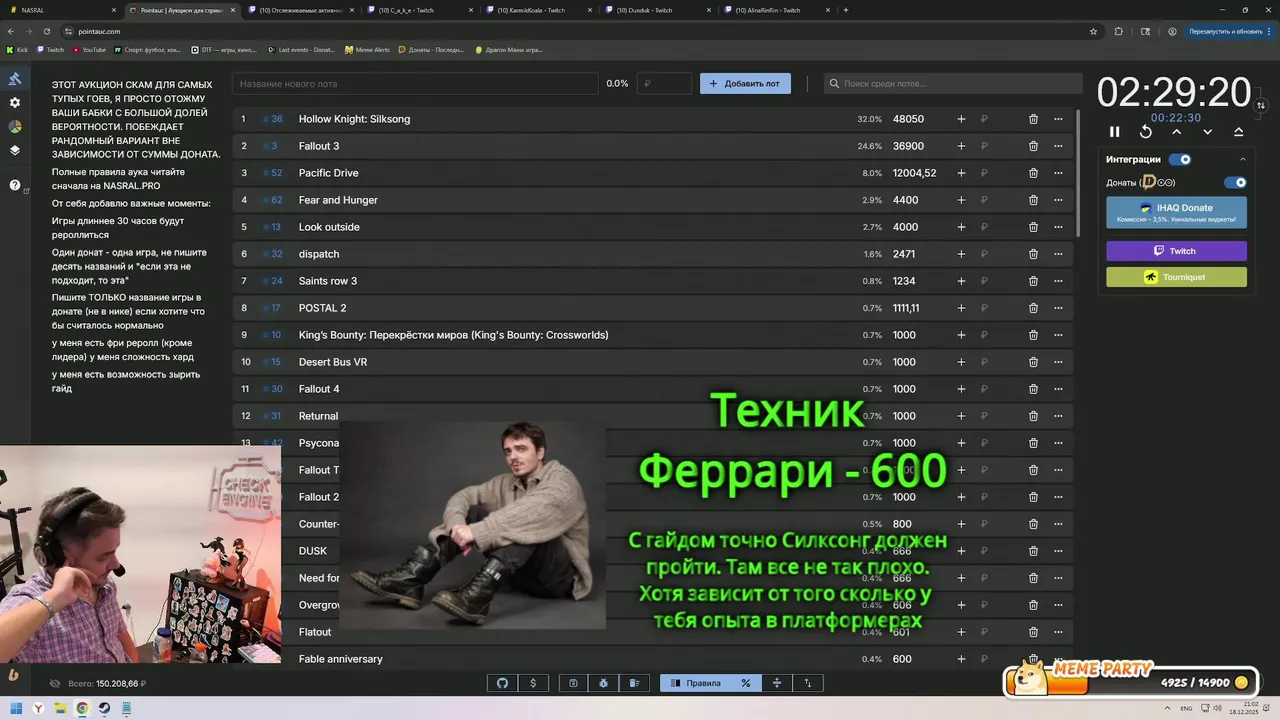Open more options for King's Bounty lot
The image size is (1280, 720).
[x=1058, y=335]
